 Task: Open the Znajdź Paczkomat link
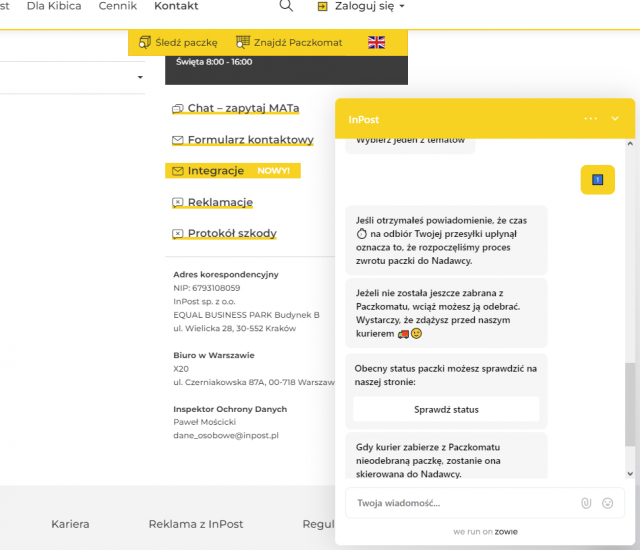(298, 42)
